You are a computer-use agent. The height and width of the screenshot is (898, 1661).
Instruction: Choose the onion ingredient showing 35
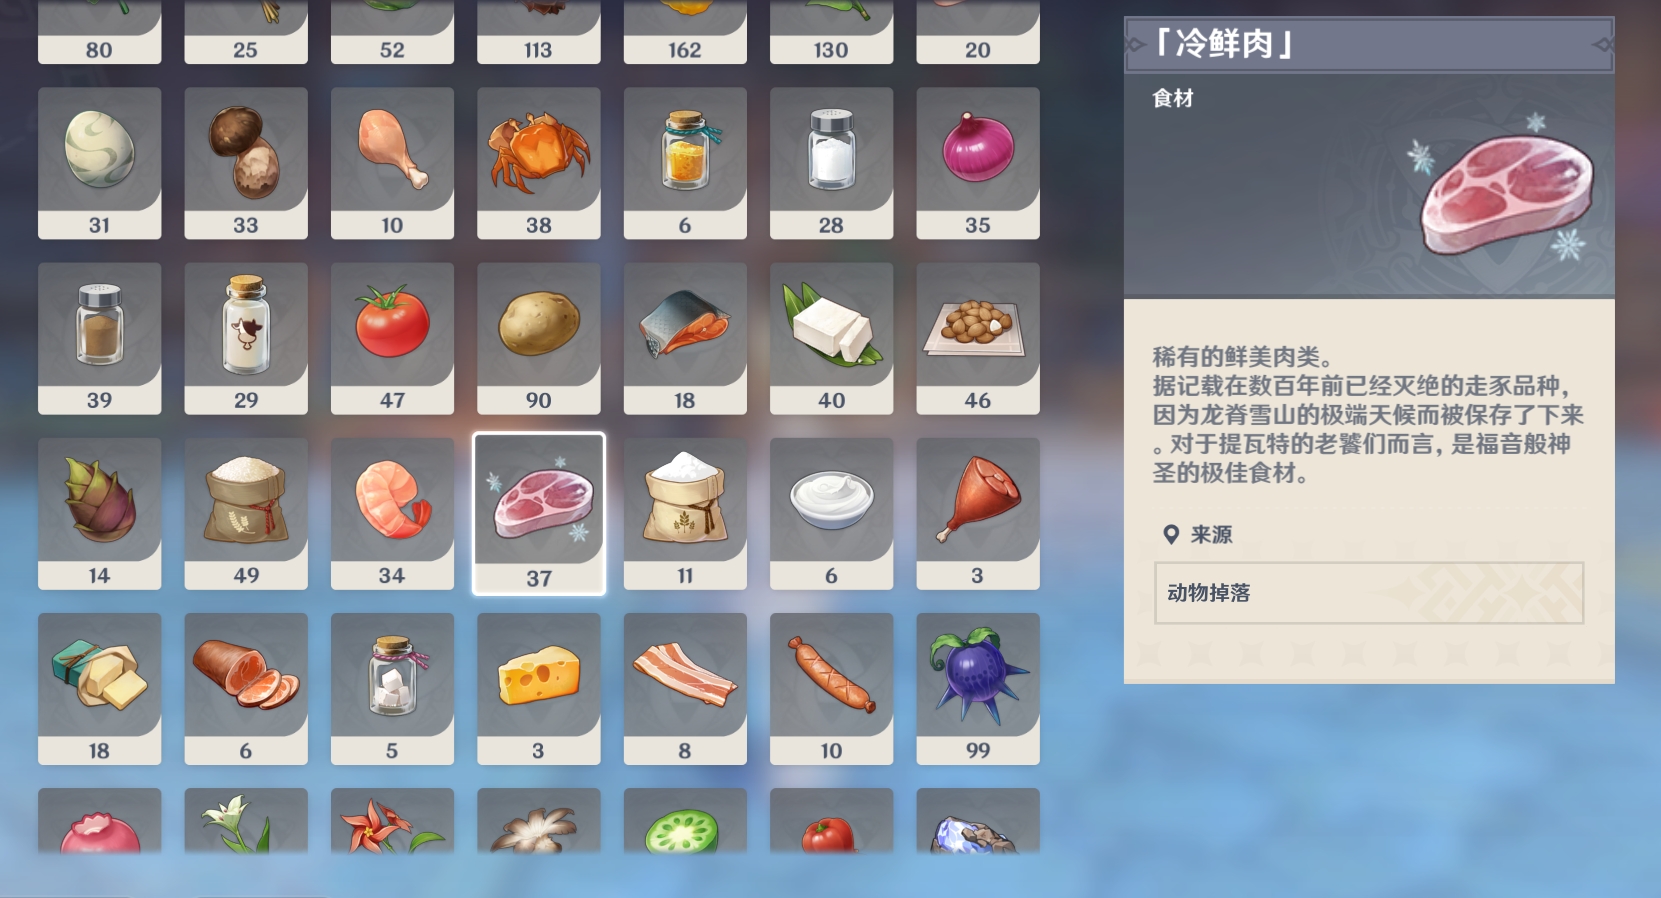[x=978, y=163]
